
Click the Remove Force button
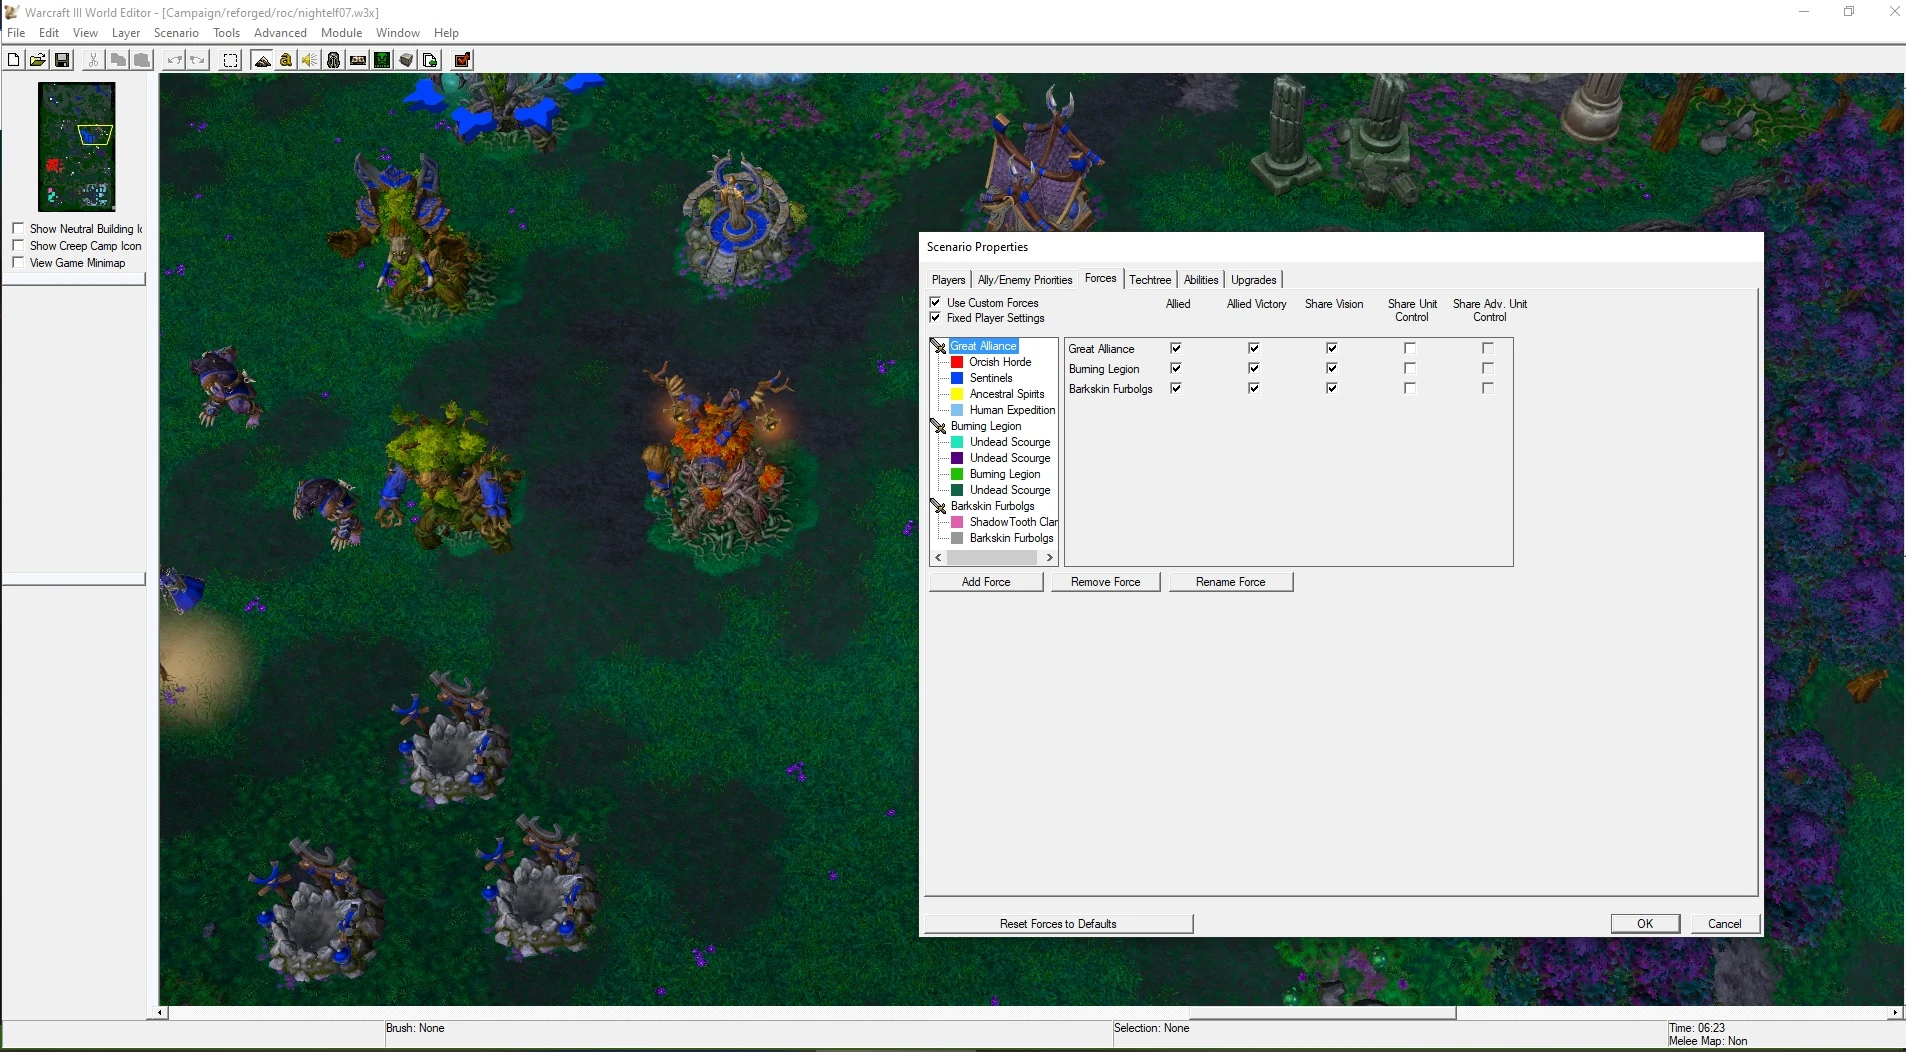point(1105,582)
